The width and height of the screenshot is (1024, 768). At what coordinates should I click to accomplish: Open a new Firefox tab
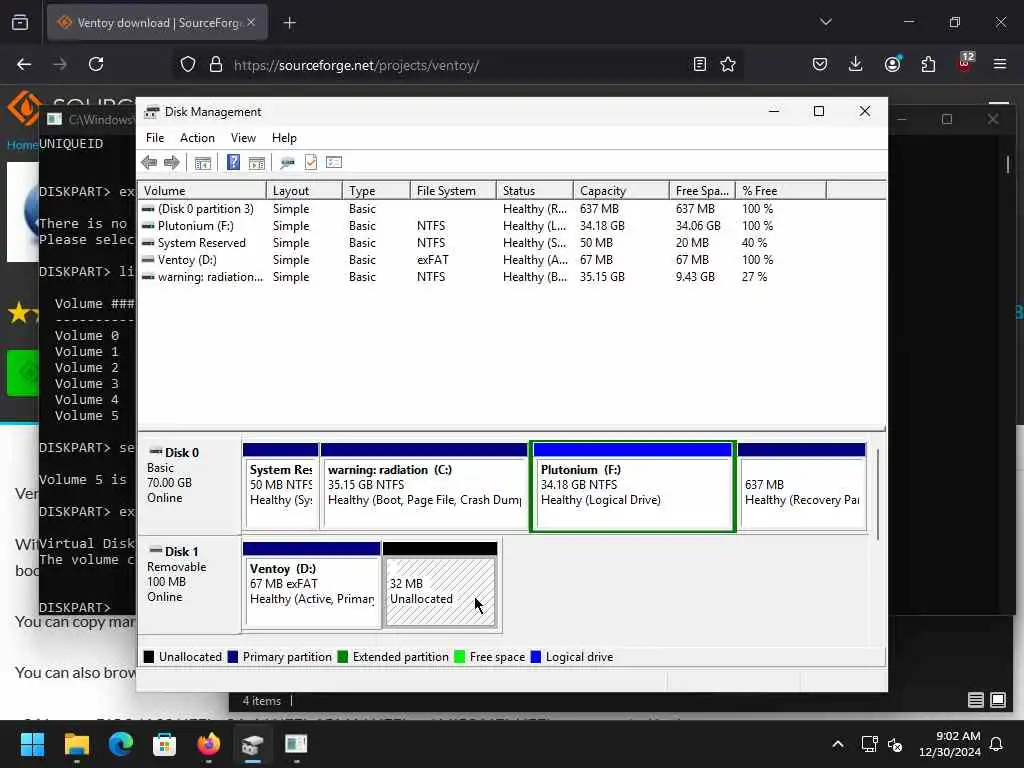tap(290, 23)
